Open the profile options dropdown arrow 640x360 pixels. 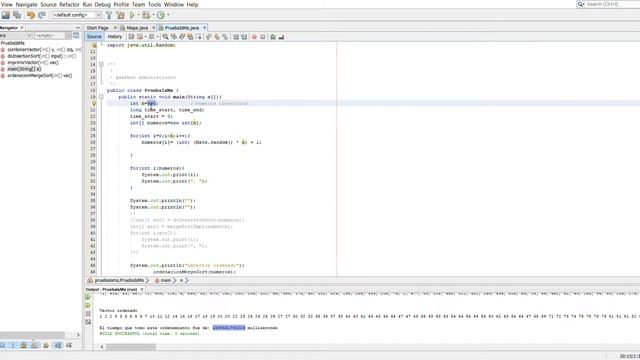point(168,15)
